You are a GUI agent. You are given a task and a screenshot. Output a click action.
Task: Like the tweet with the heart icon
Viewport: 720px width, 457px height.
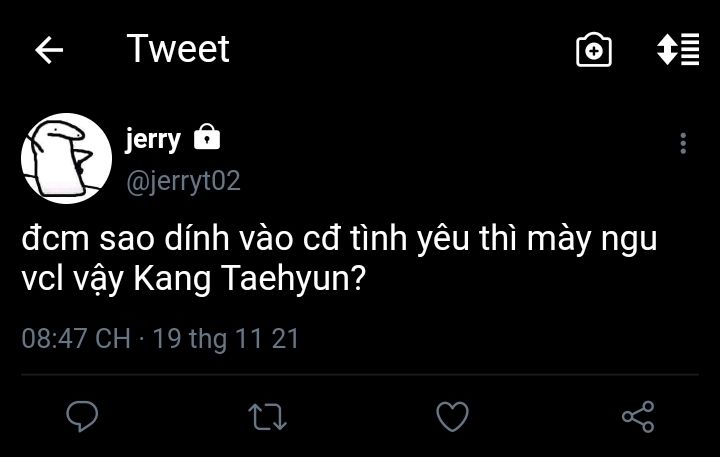pos(453,415)
